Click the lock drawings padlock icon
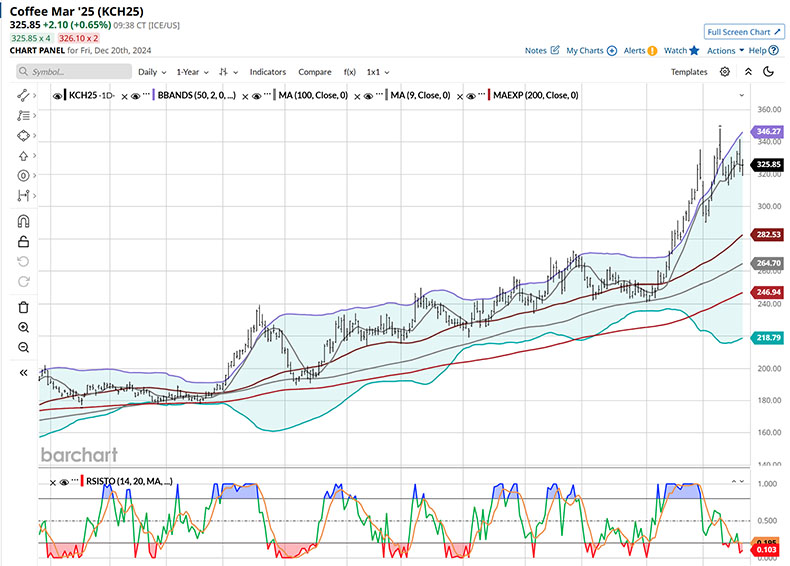 pos(23,241)
